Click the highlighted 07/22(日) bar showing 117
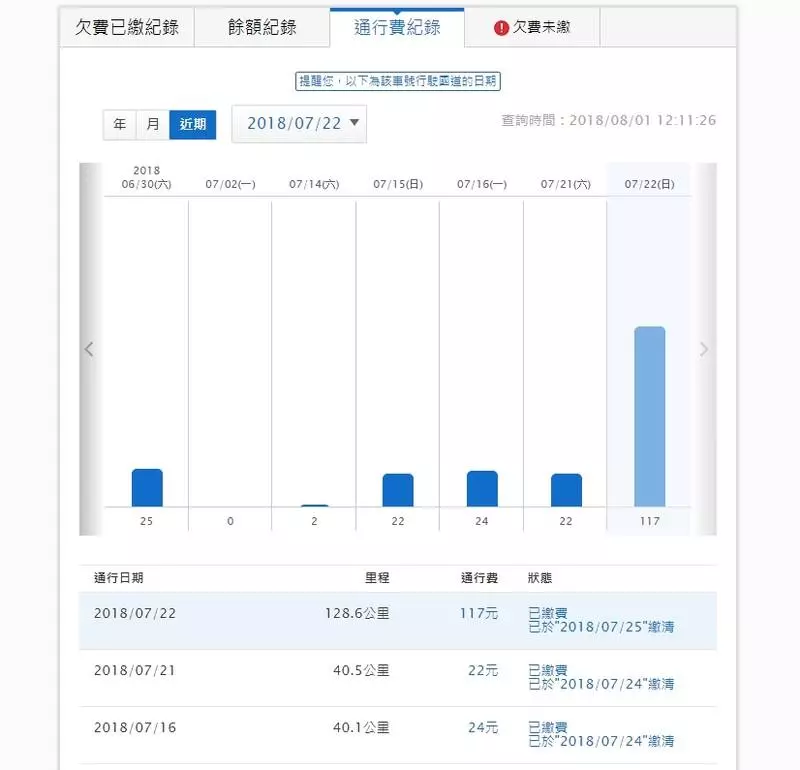Image resolution: width=800 pixels, height=770 pixels. coord(649,416)
